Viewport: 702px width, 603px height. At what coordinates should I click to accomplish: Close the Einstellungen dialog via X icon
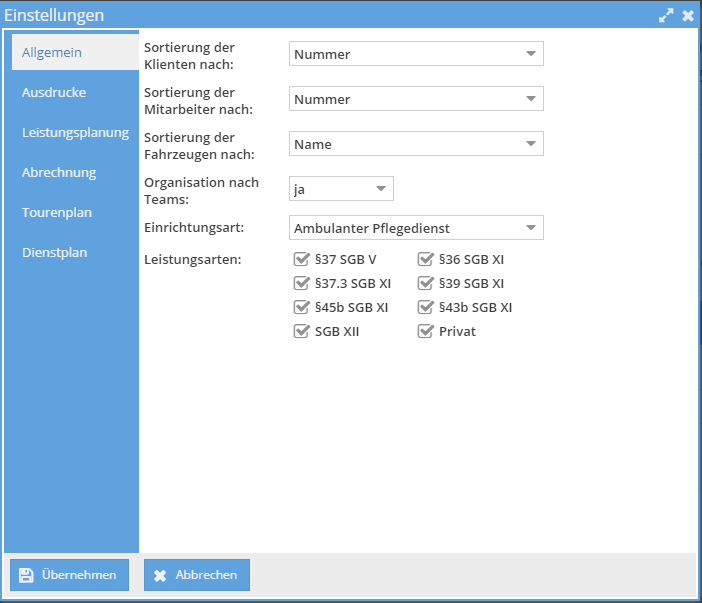coord(688,16)
